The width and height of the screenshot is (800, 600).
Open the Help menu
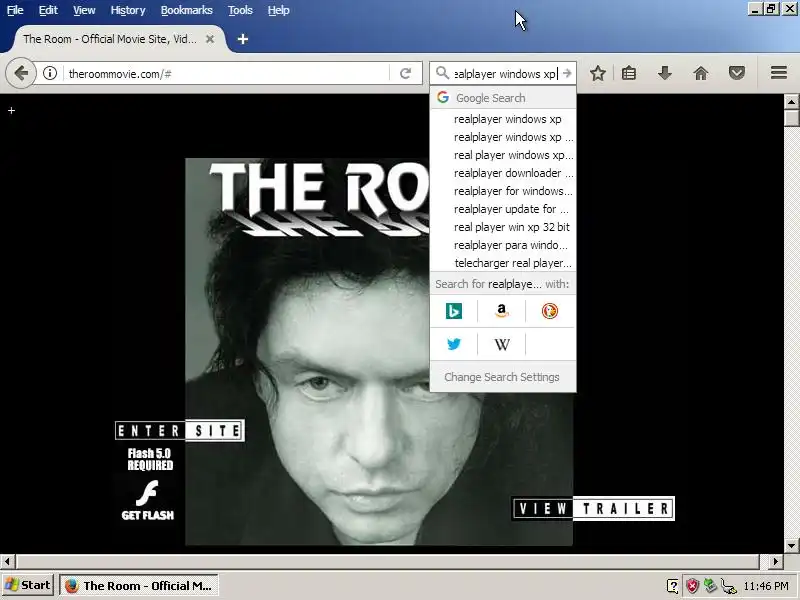(278, 10)
